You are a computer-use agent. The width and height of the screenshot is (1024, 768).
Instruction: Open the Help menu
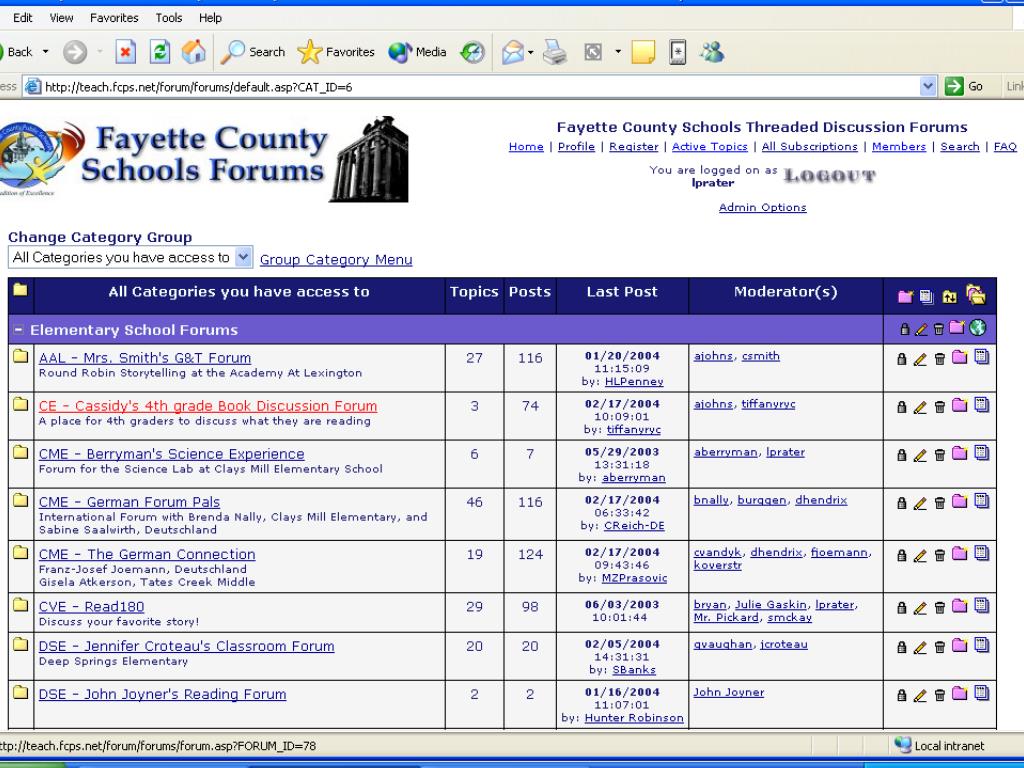(210, 18)
